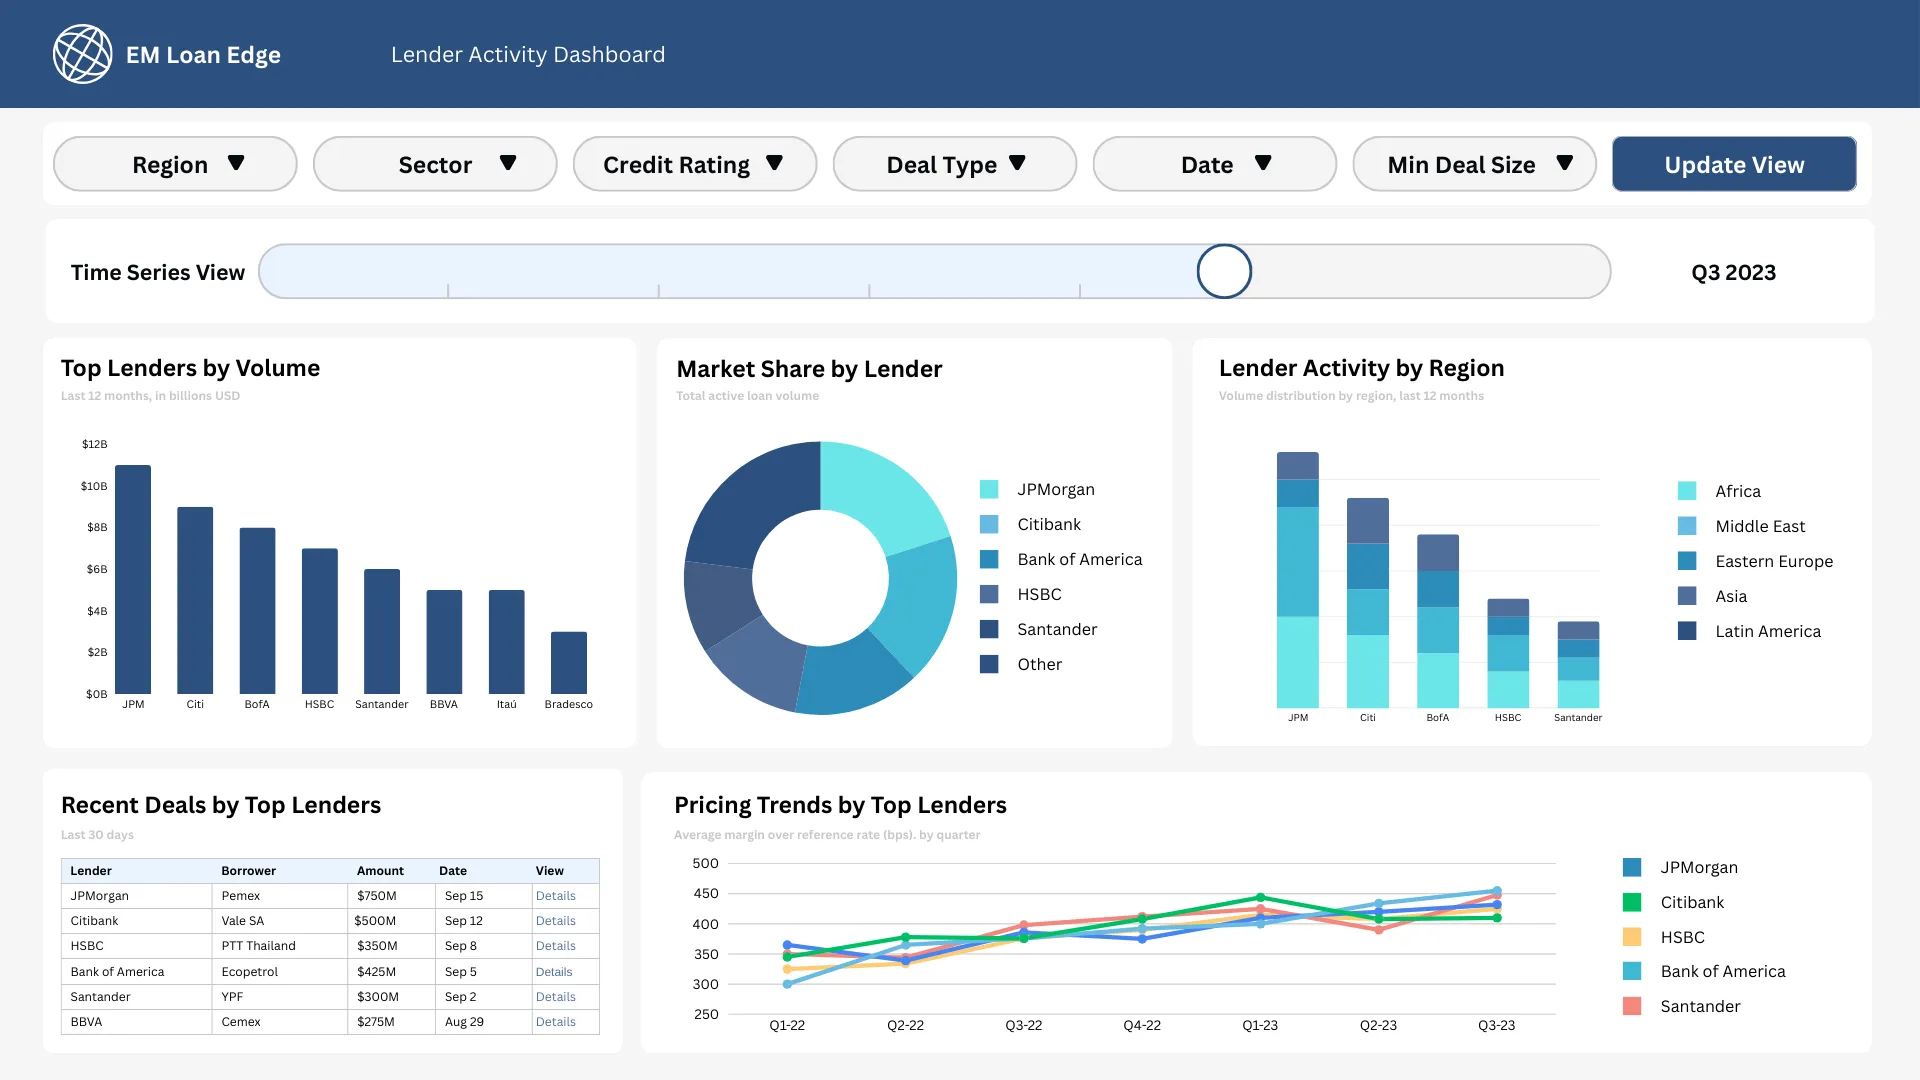The image size is (1920, 1080).
Task: Click the Citi stacked bar in Region chart
Action: pos(1368,603)
